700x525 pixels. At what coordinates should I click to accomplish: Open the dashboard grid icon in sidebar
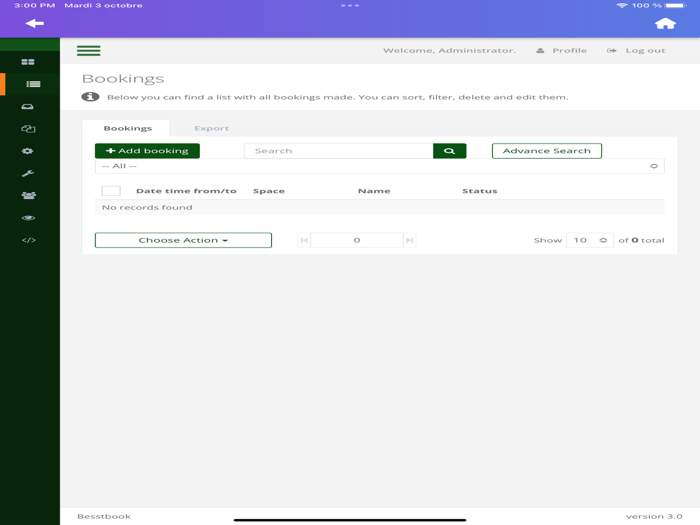pyautogui.click(x=28, y=62)
